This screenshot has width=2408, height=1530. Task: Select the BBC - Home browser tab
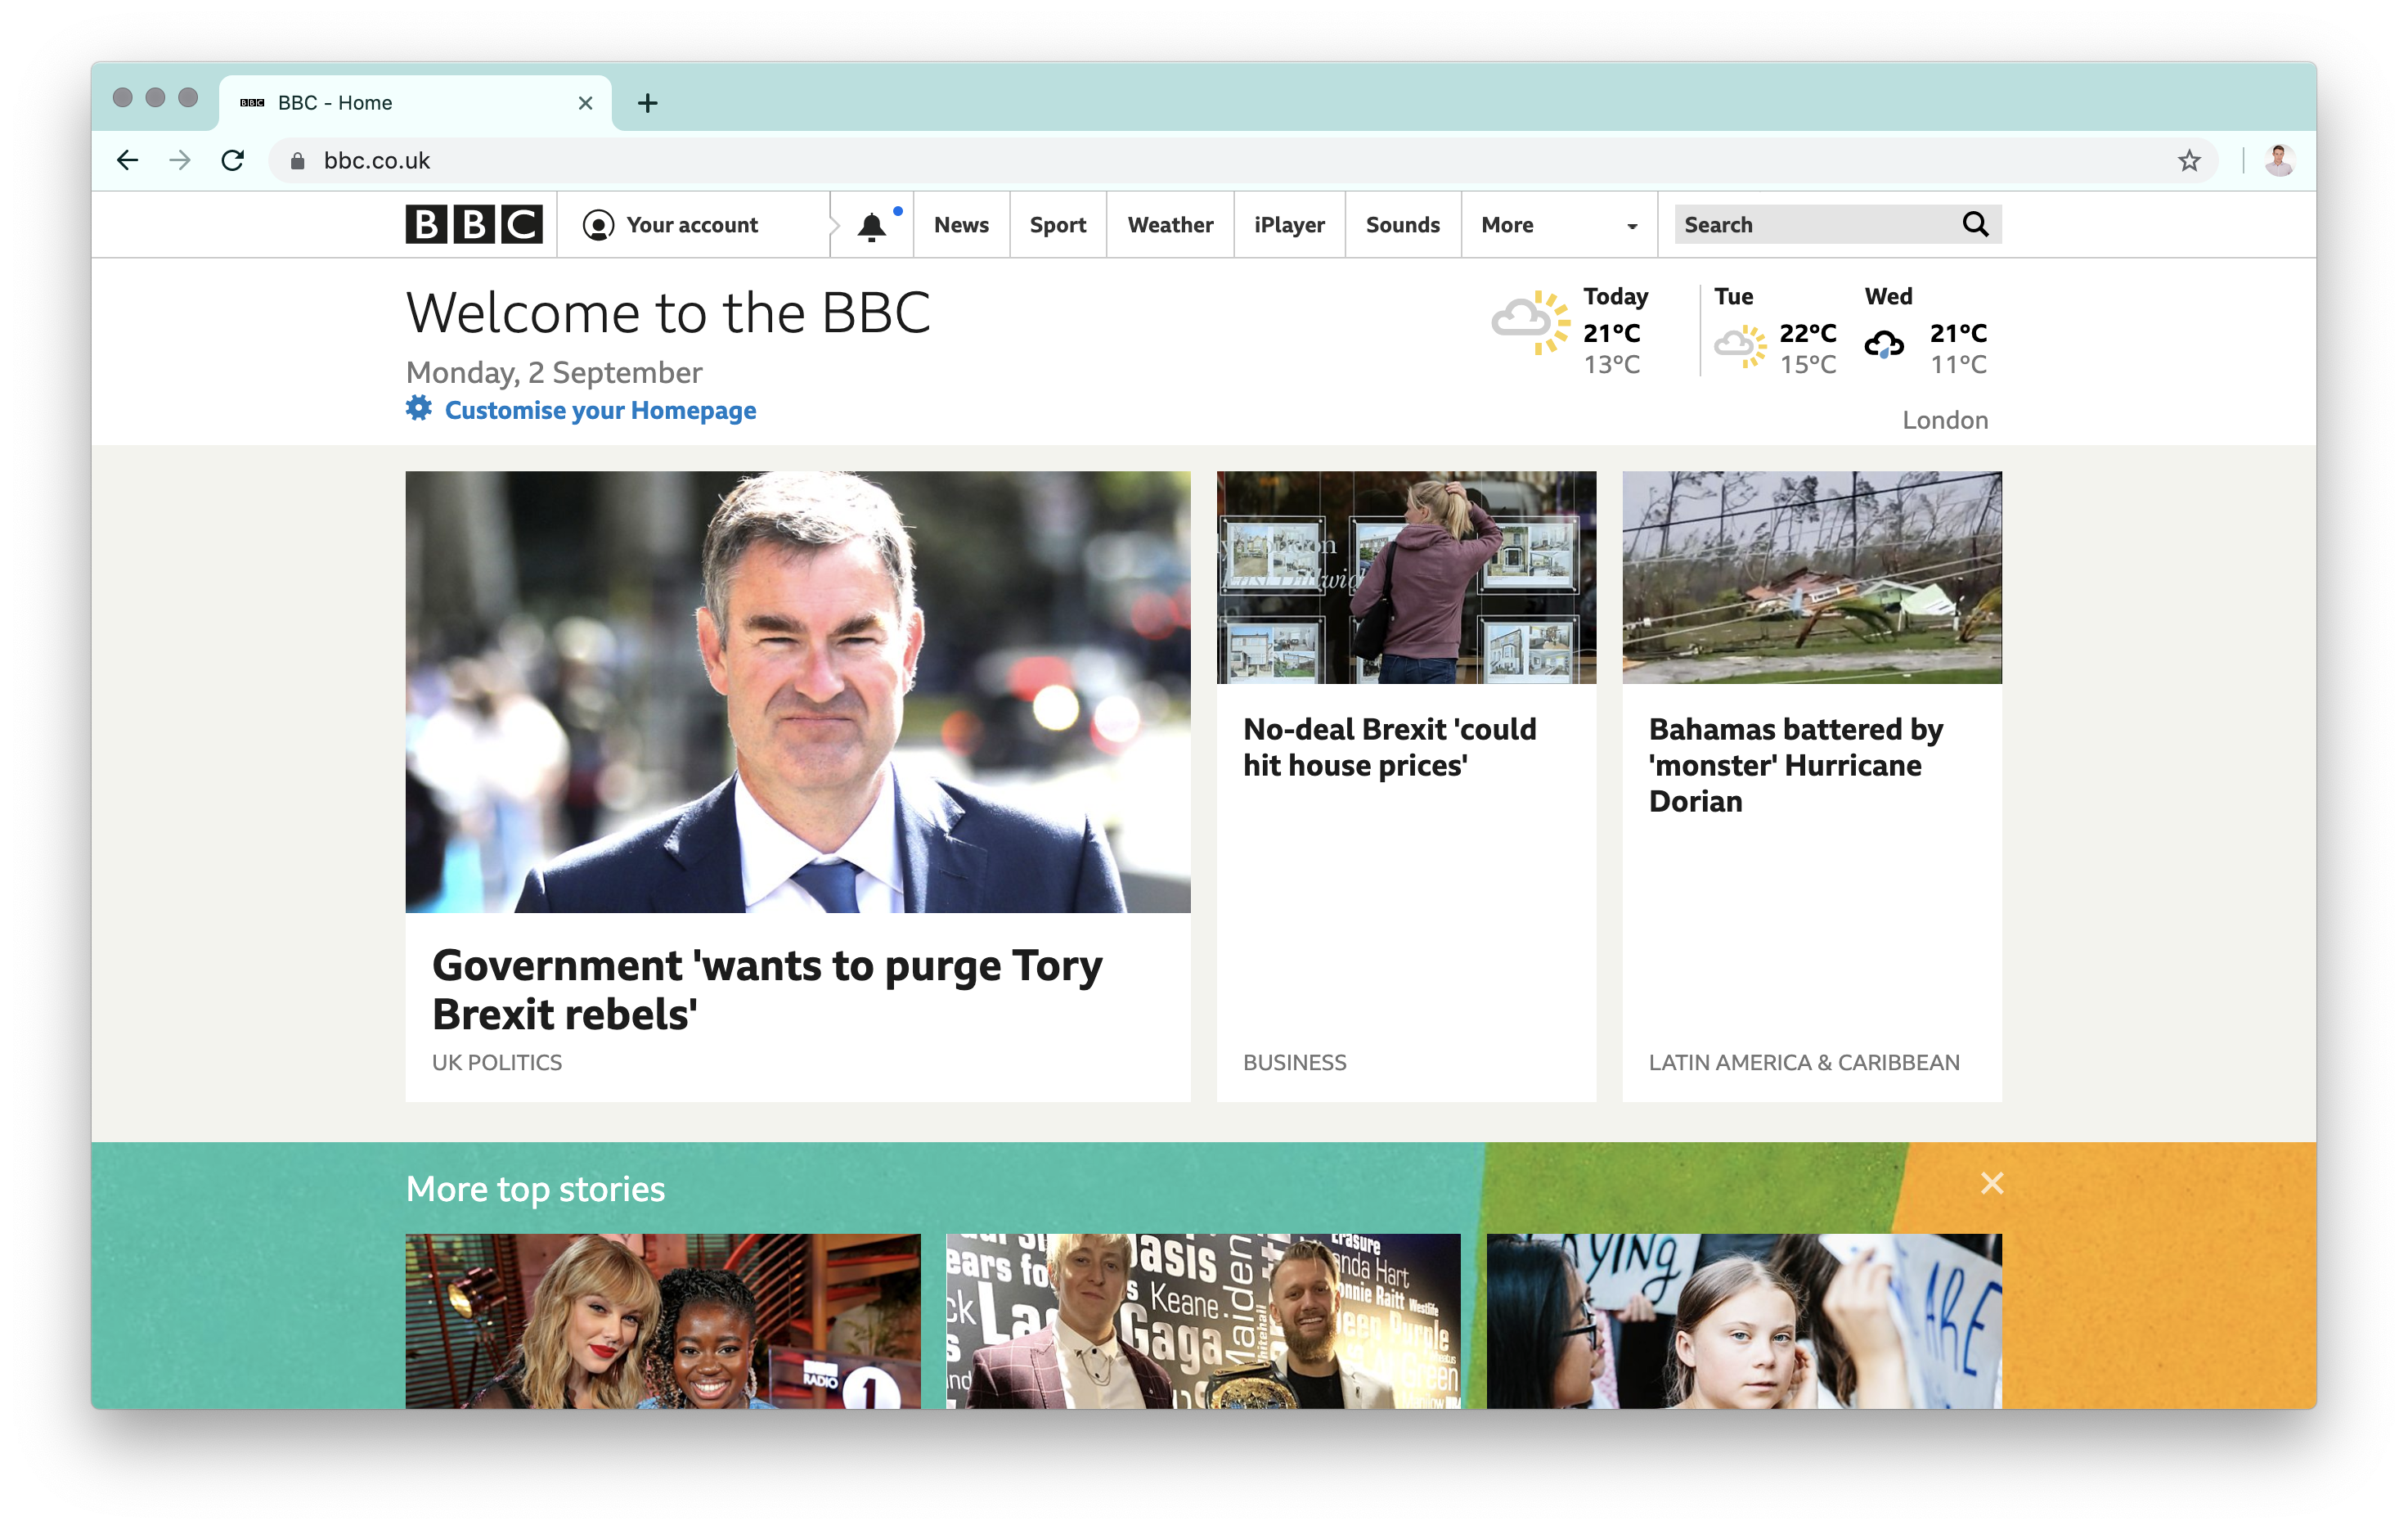415,103
